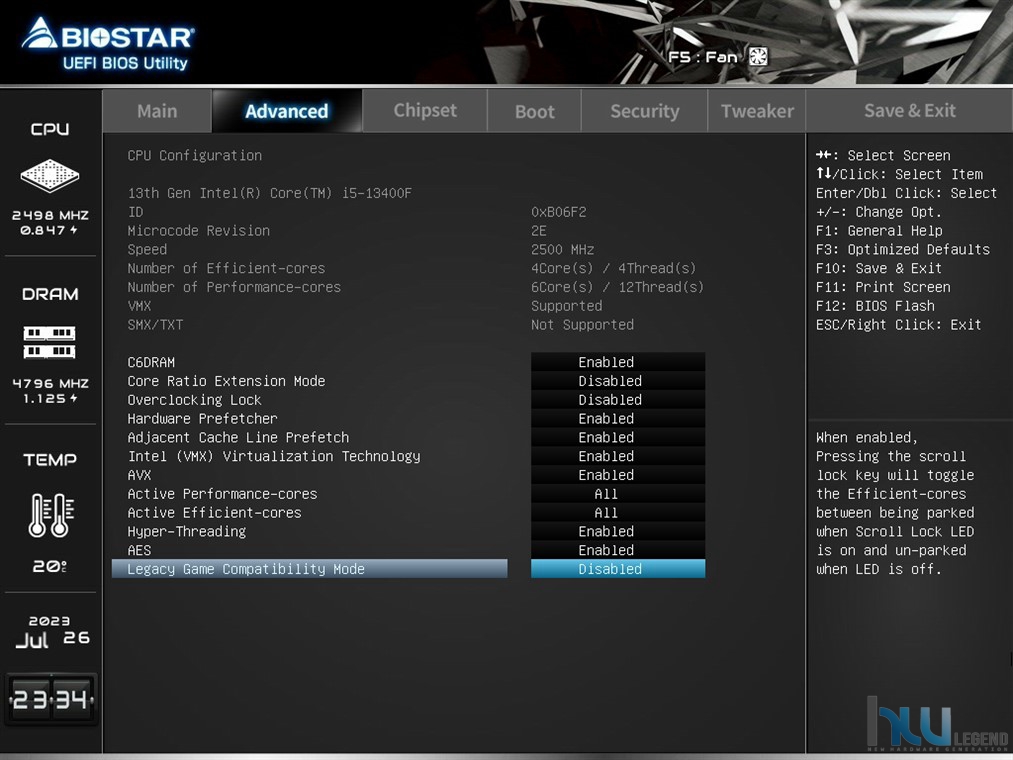Click the 4Core(s) / 4Thread(s) value
Screen dimensions: 1013x760
(614, 268)
